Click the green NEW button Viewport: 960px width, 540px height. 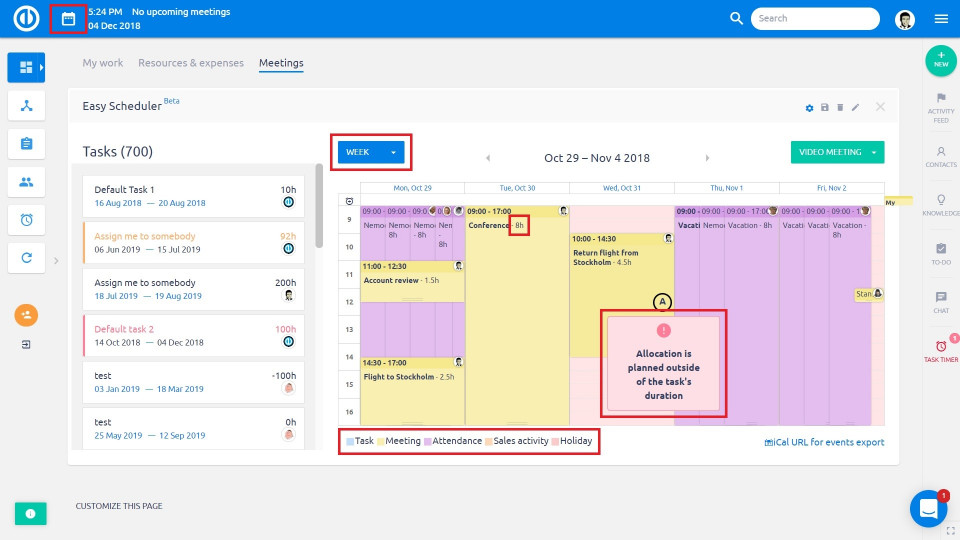tap(941, 61)
